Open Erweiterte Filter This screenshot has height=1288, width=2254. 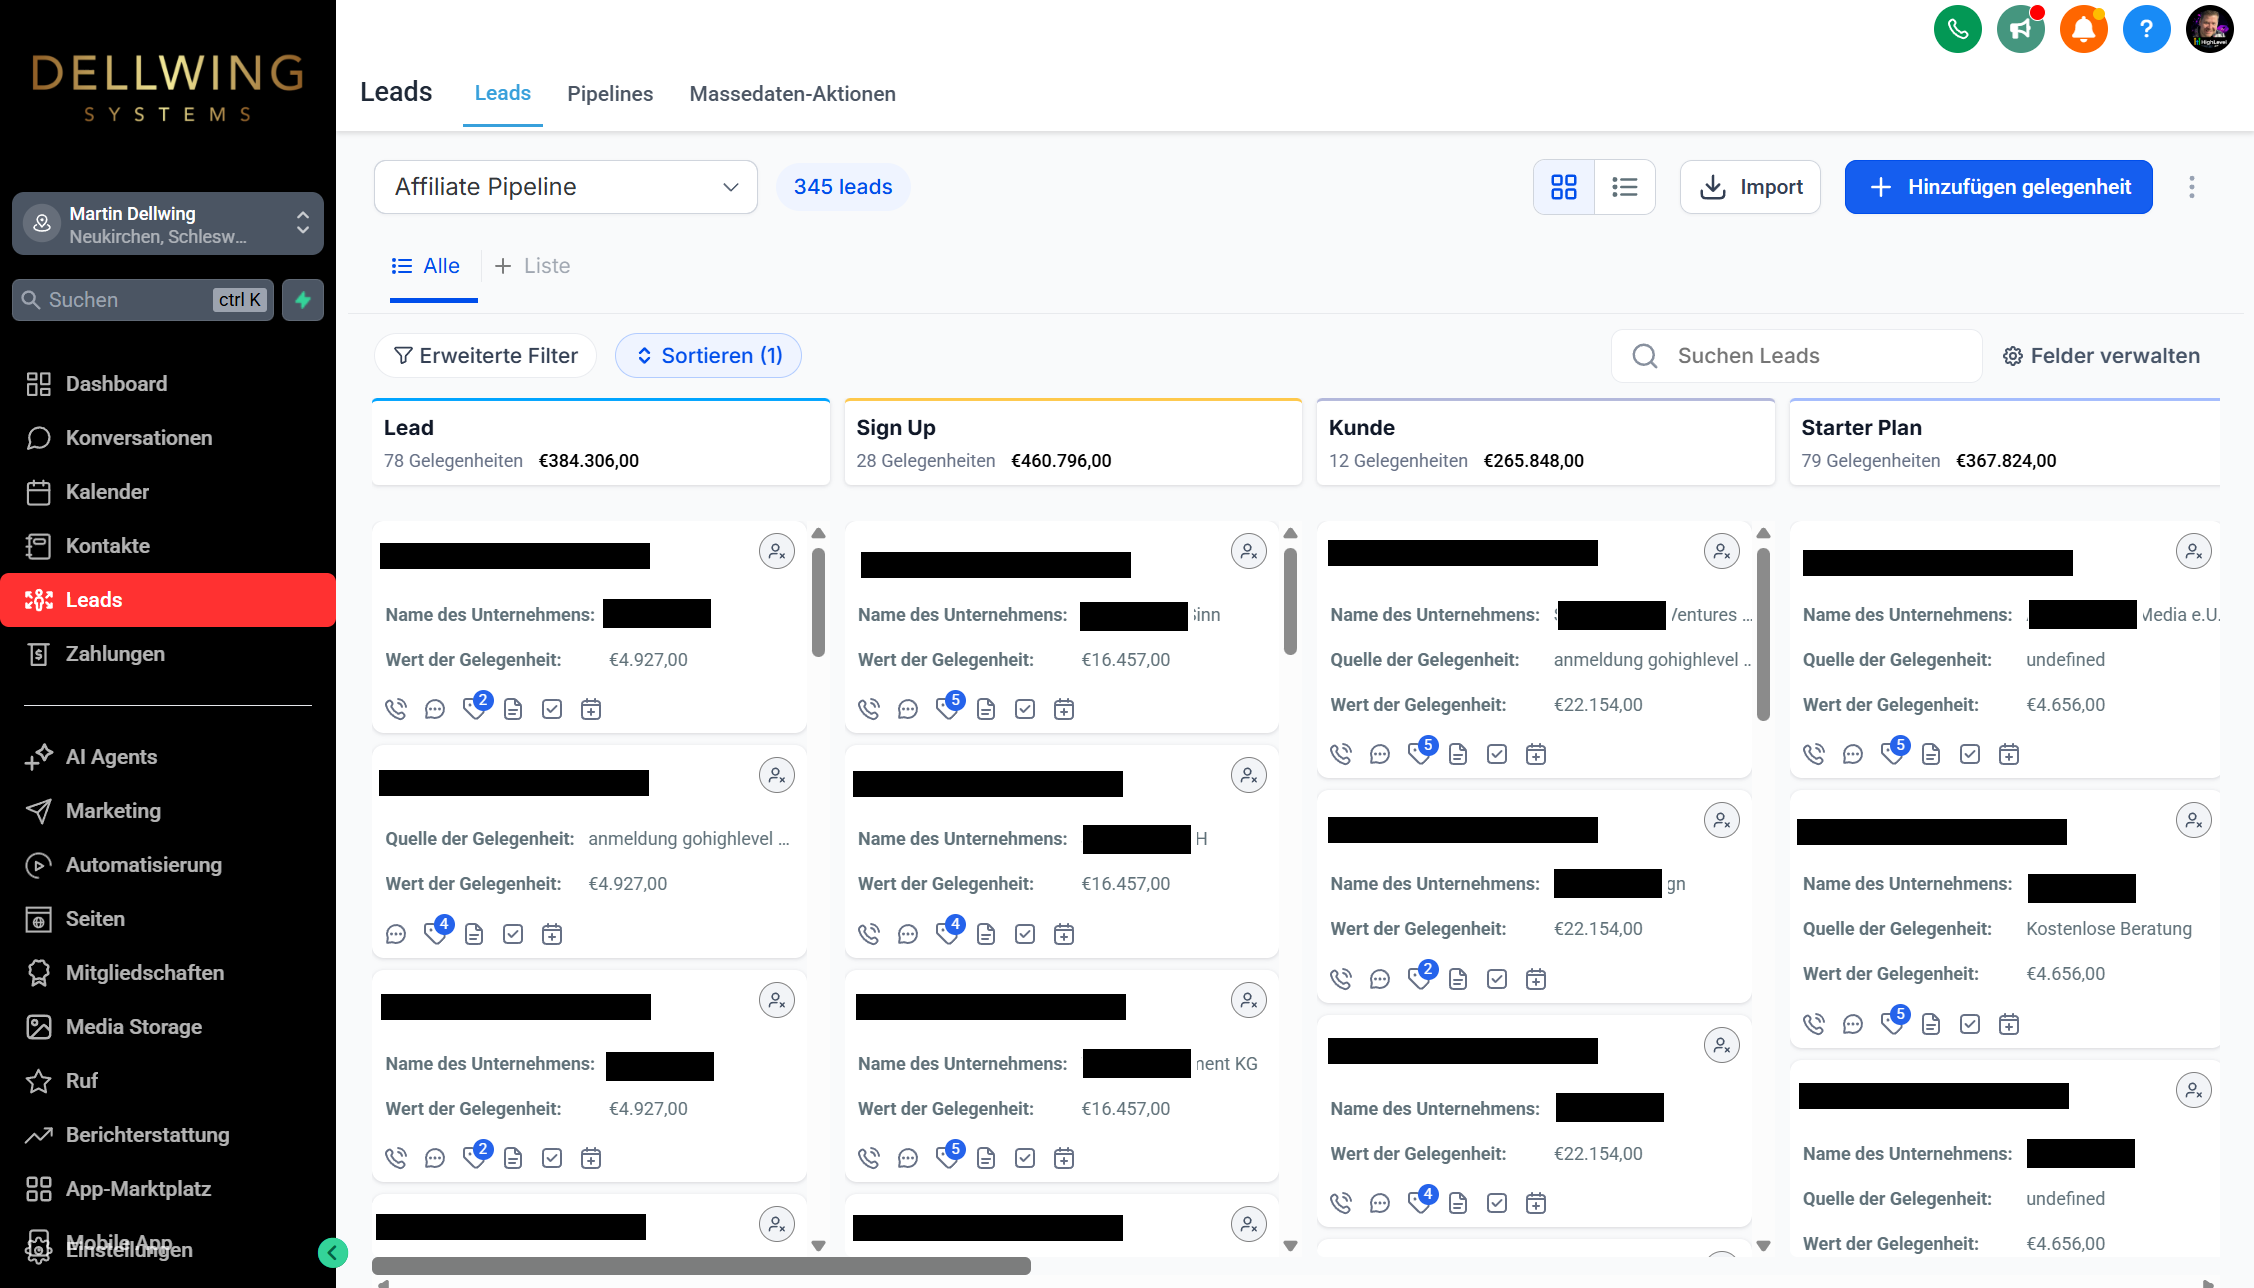tap(485, 356)
